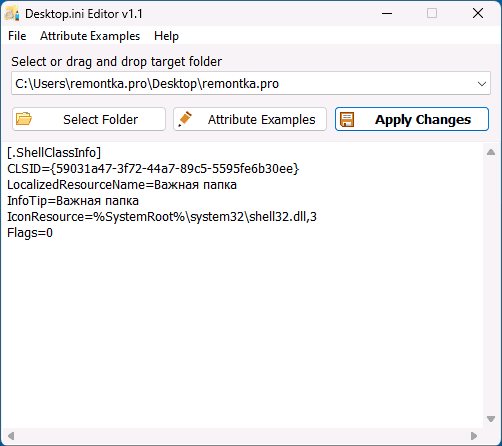Close the Desktop.ini Editor window
Image resolution: width=502 pixels, height=446 pixels.
click(x=478, y=14)
